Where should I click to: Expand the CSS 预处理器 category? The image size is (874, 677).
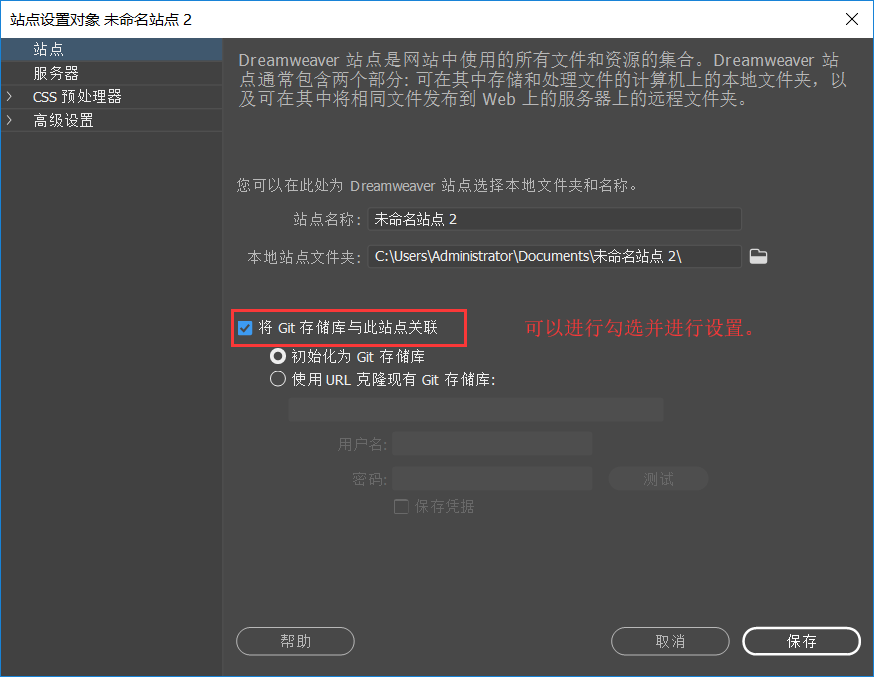point(9,96)
